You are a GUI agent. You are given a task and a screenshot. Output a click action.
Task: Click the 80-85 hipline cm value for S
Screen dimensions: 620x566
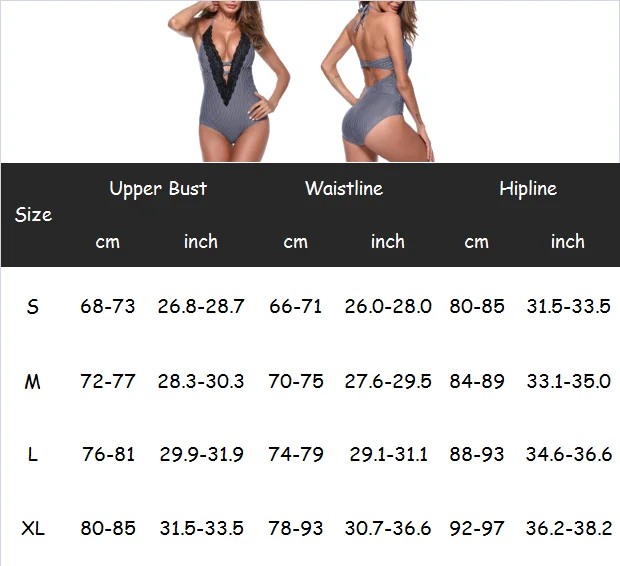click(x=477, y=307)
